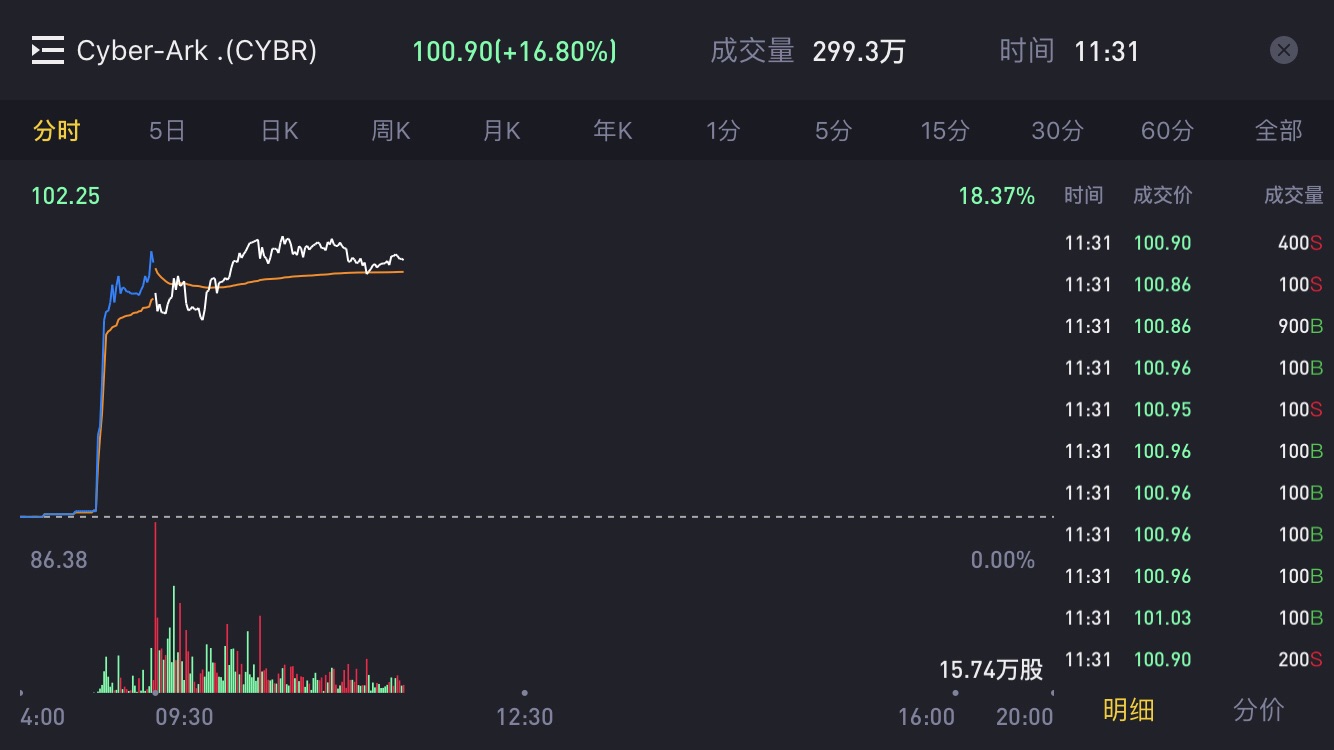1334x750 pixels.
Task: Choose the 5分 five-minute interval
Action: pos(833,131)
